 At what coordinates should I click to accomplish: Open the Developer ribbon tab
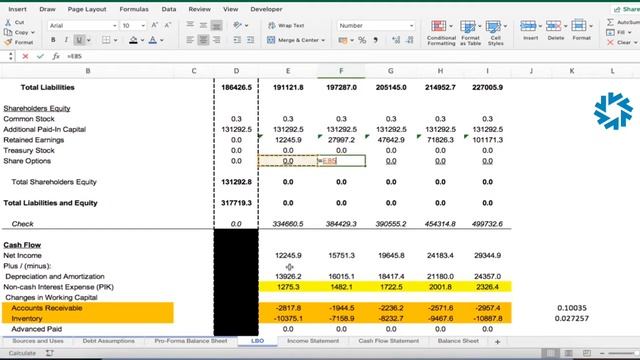point(266,9)
